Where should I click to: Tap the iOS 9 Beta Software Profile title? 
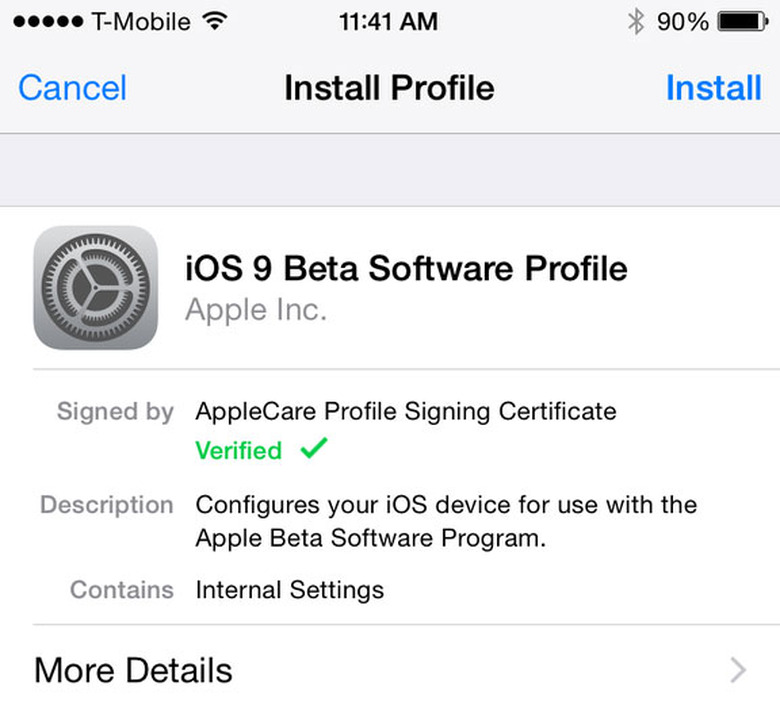[x=406, y=269]
